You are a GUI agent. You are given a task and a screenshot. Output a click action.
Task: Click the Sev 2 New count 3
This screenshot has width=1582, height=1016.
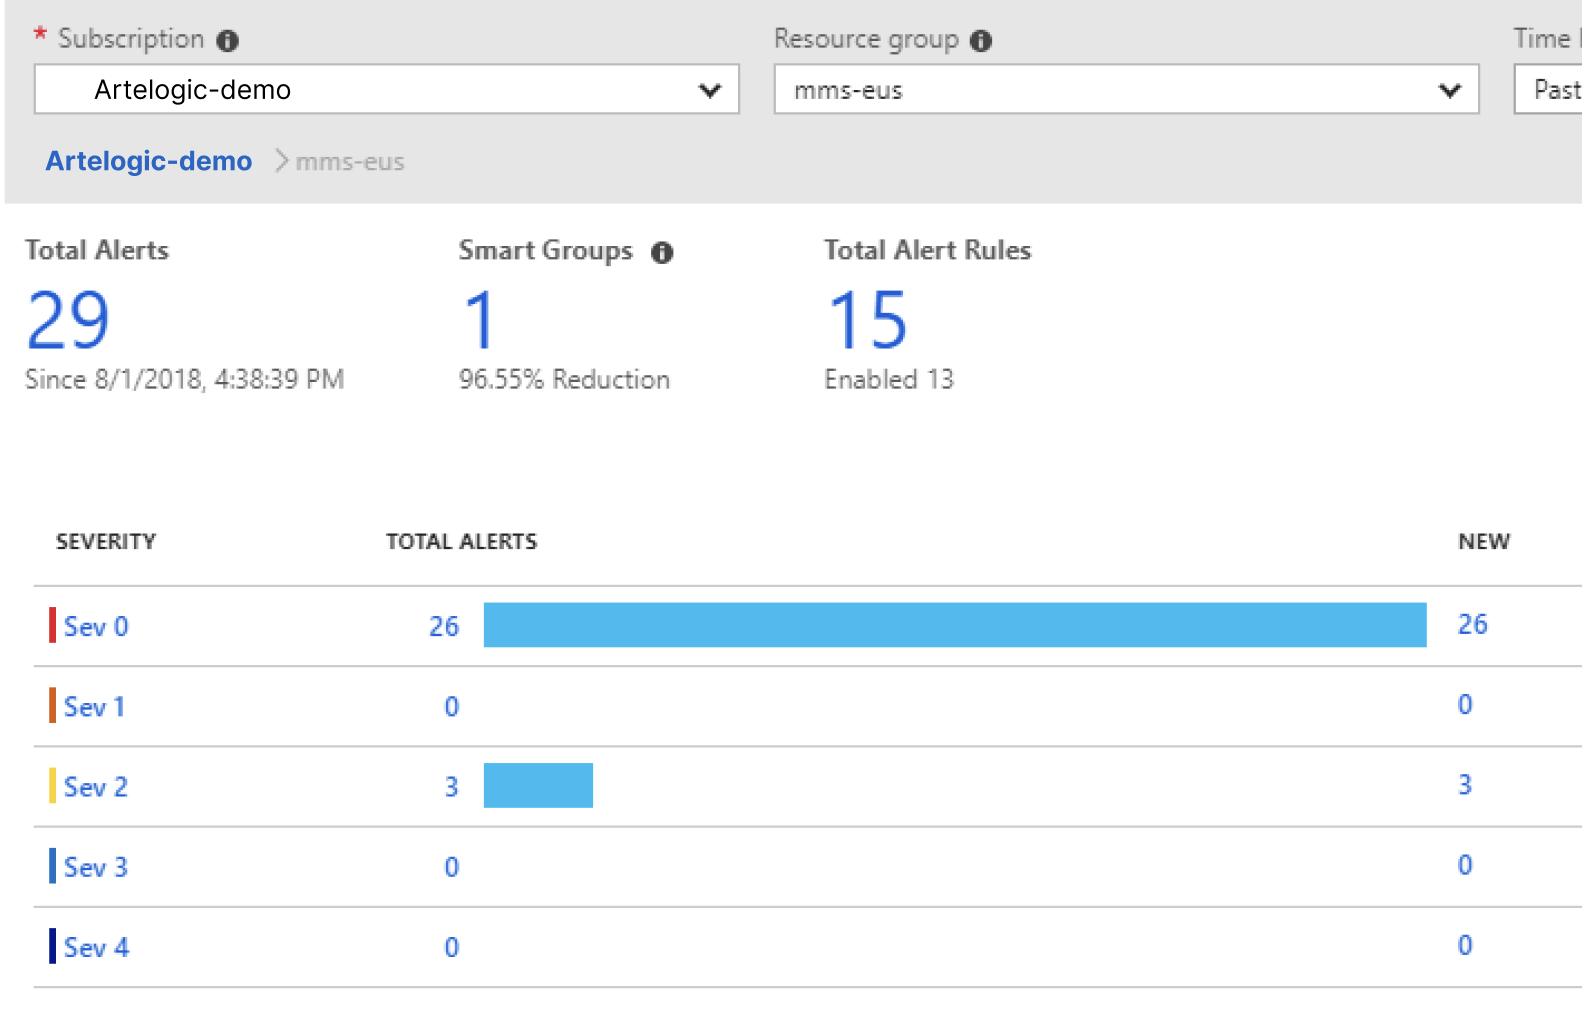click(1465, 785)
